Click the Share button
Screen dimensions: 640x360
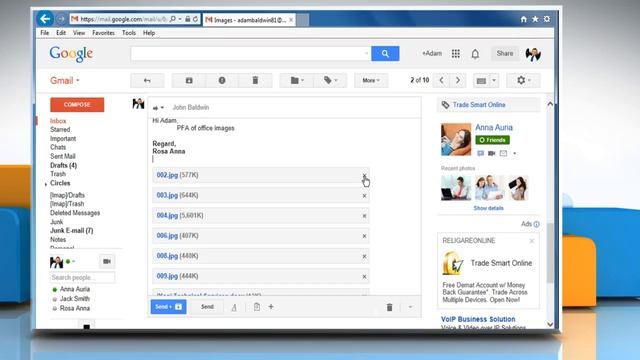[505, 53]
